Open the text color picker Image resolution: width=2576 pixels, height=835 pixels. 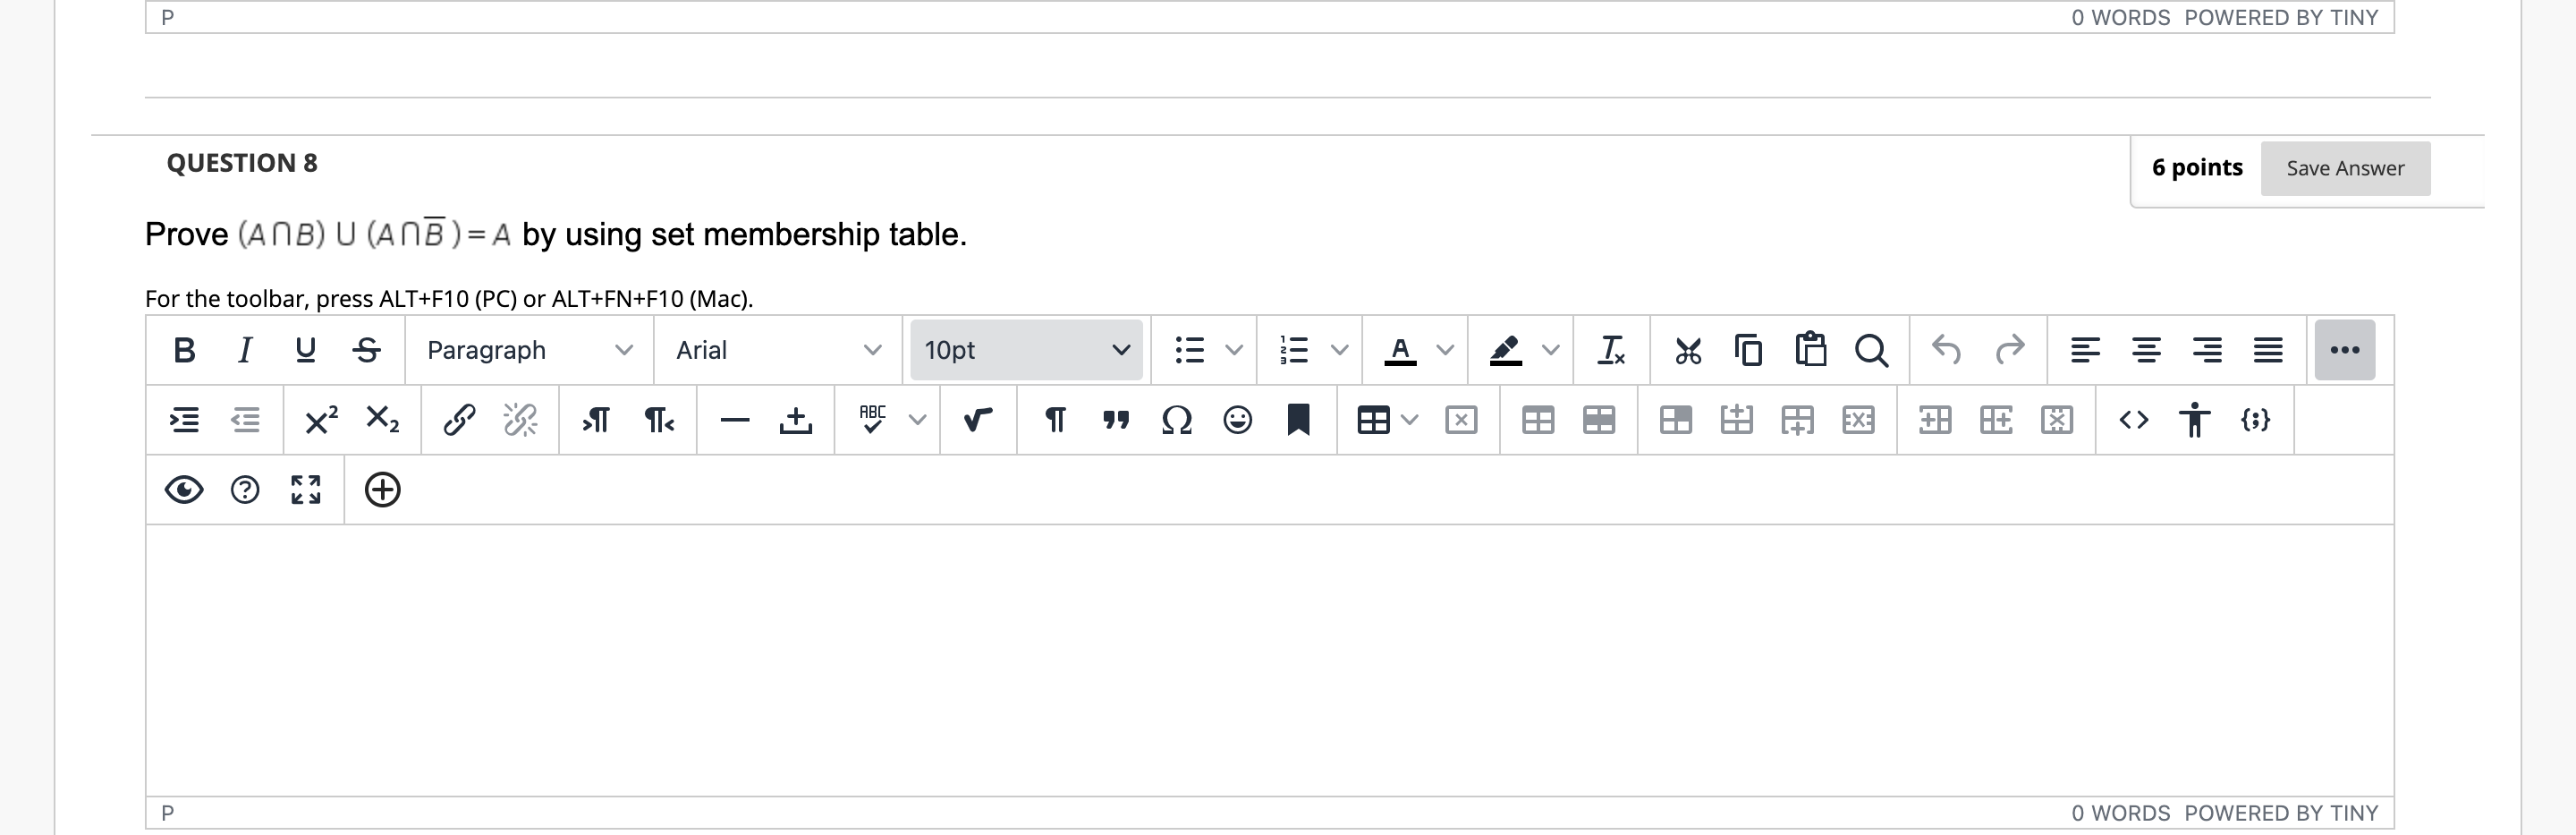point(1401,350)
